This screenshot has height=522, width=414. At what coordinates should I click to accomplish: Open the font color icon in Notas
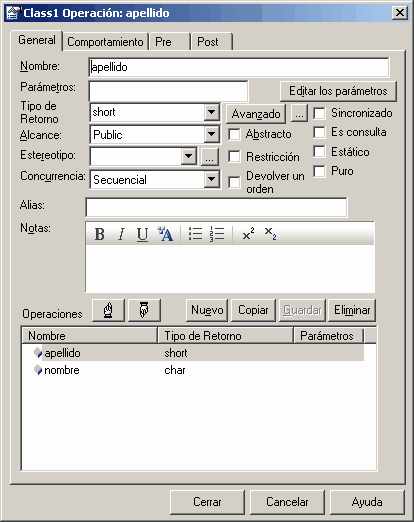tap(165, 234)
